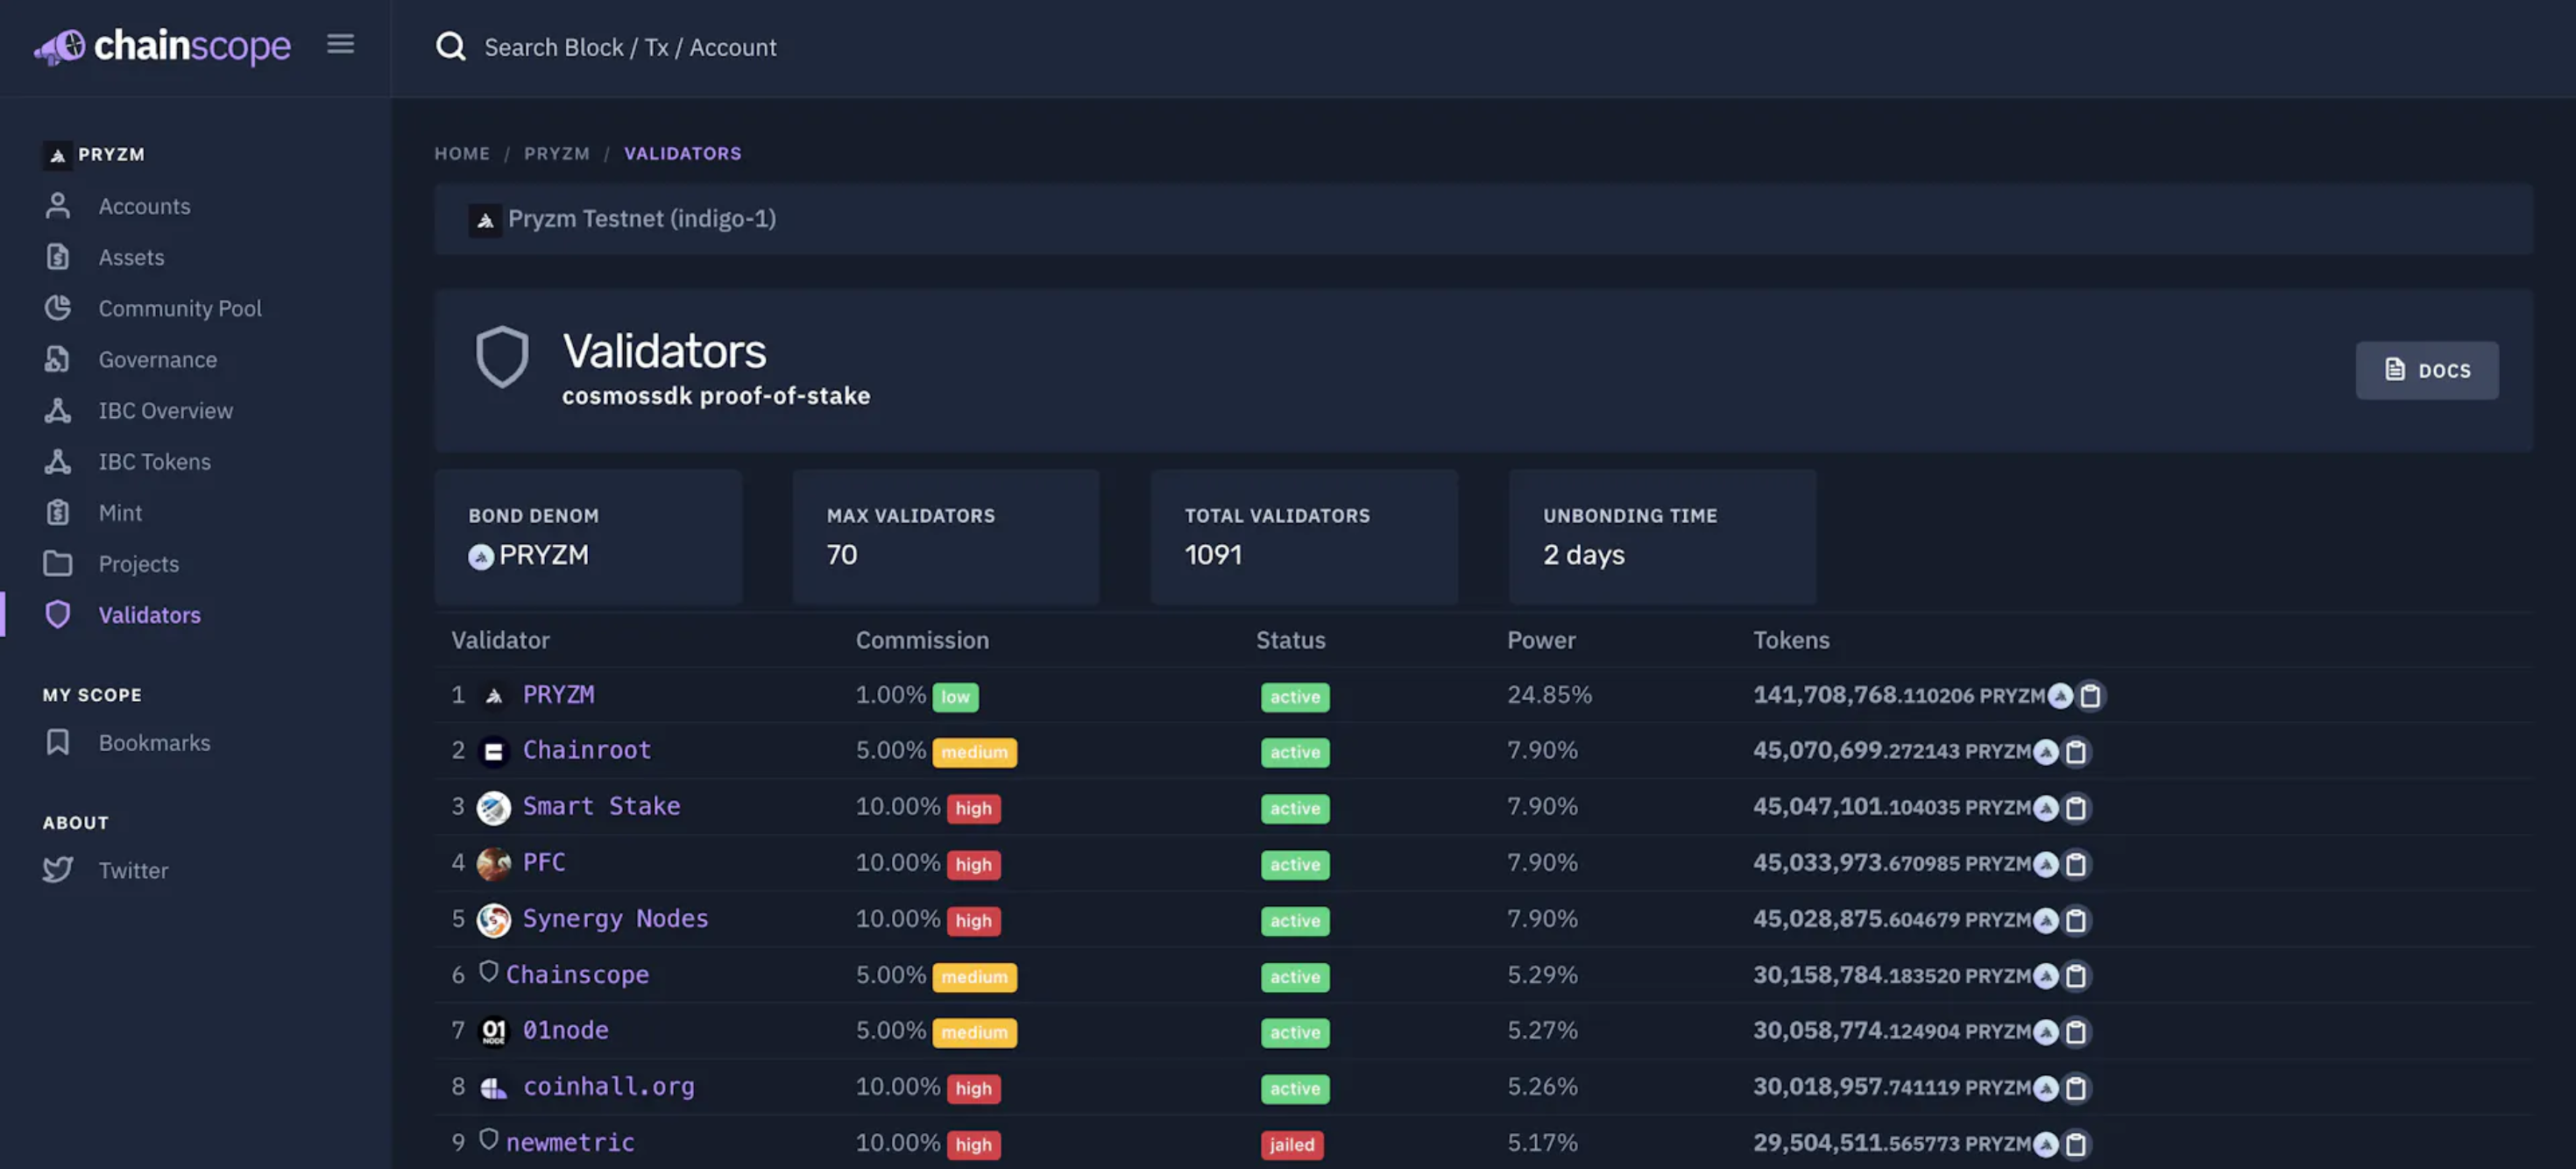Click the PRYZM token icon in Chainroot row

click(x=2046, y=751)
